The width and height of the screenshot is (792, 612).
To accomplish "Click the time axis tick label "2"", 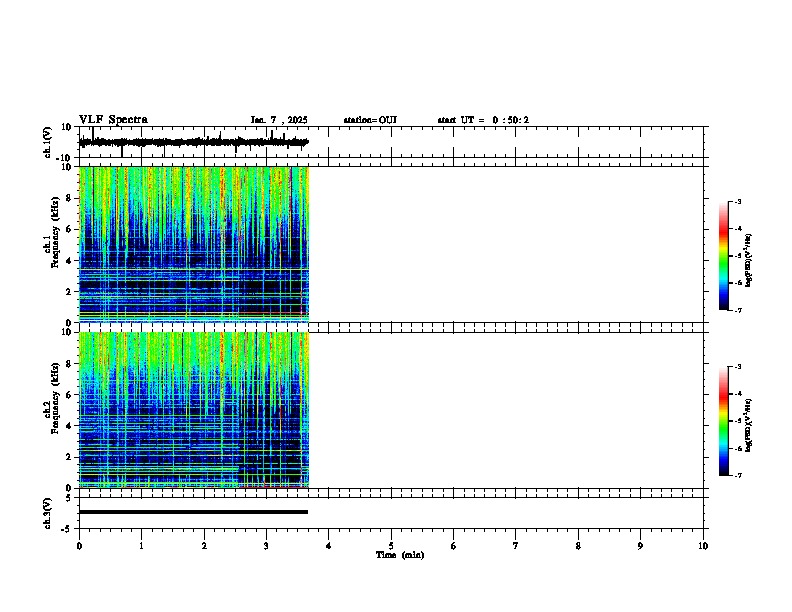I will coord(204,546).
